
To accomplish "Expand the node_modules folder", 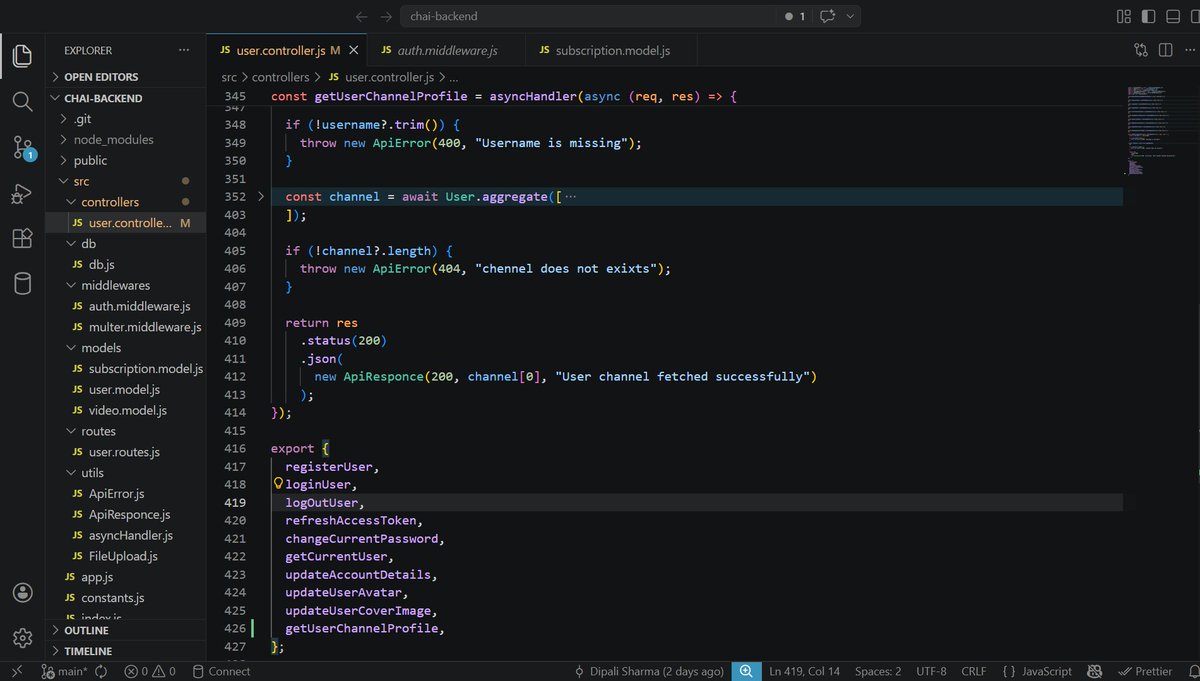I will (125, 140).
